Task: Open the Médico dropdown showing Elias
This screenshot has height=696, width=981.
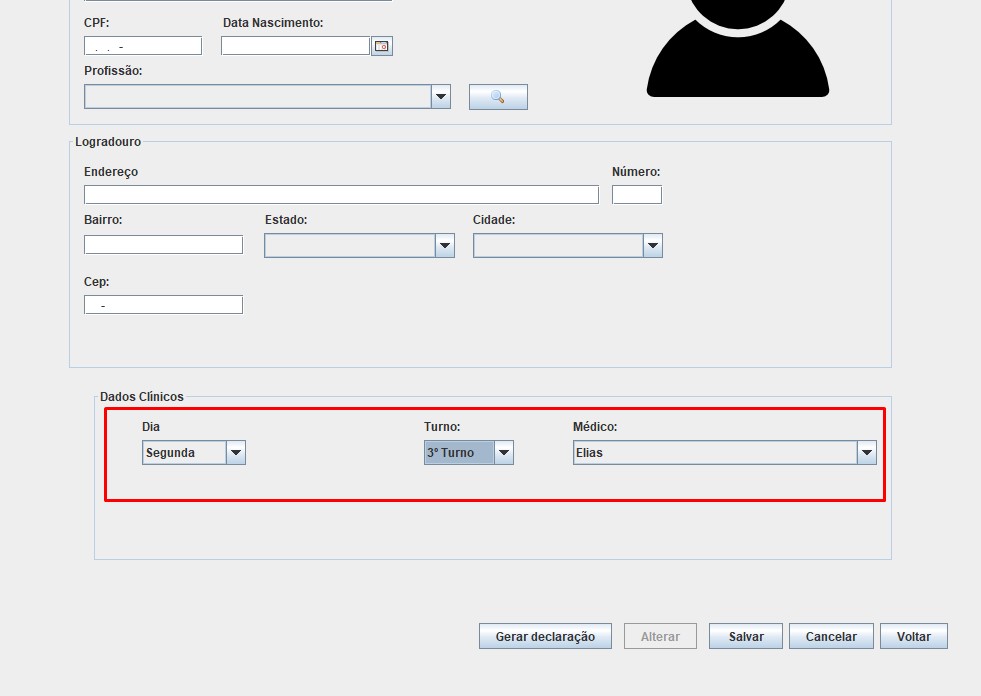Action: (724, 453)
